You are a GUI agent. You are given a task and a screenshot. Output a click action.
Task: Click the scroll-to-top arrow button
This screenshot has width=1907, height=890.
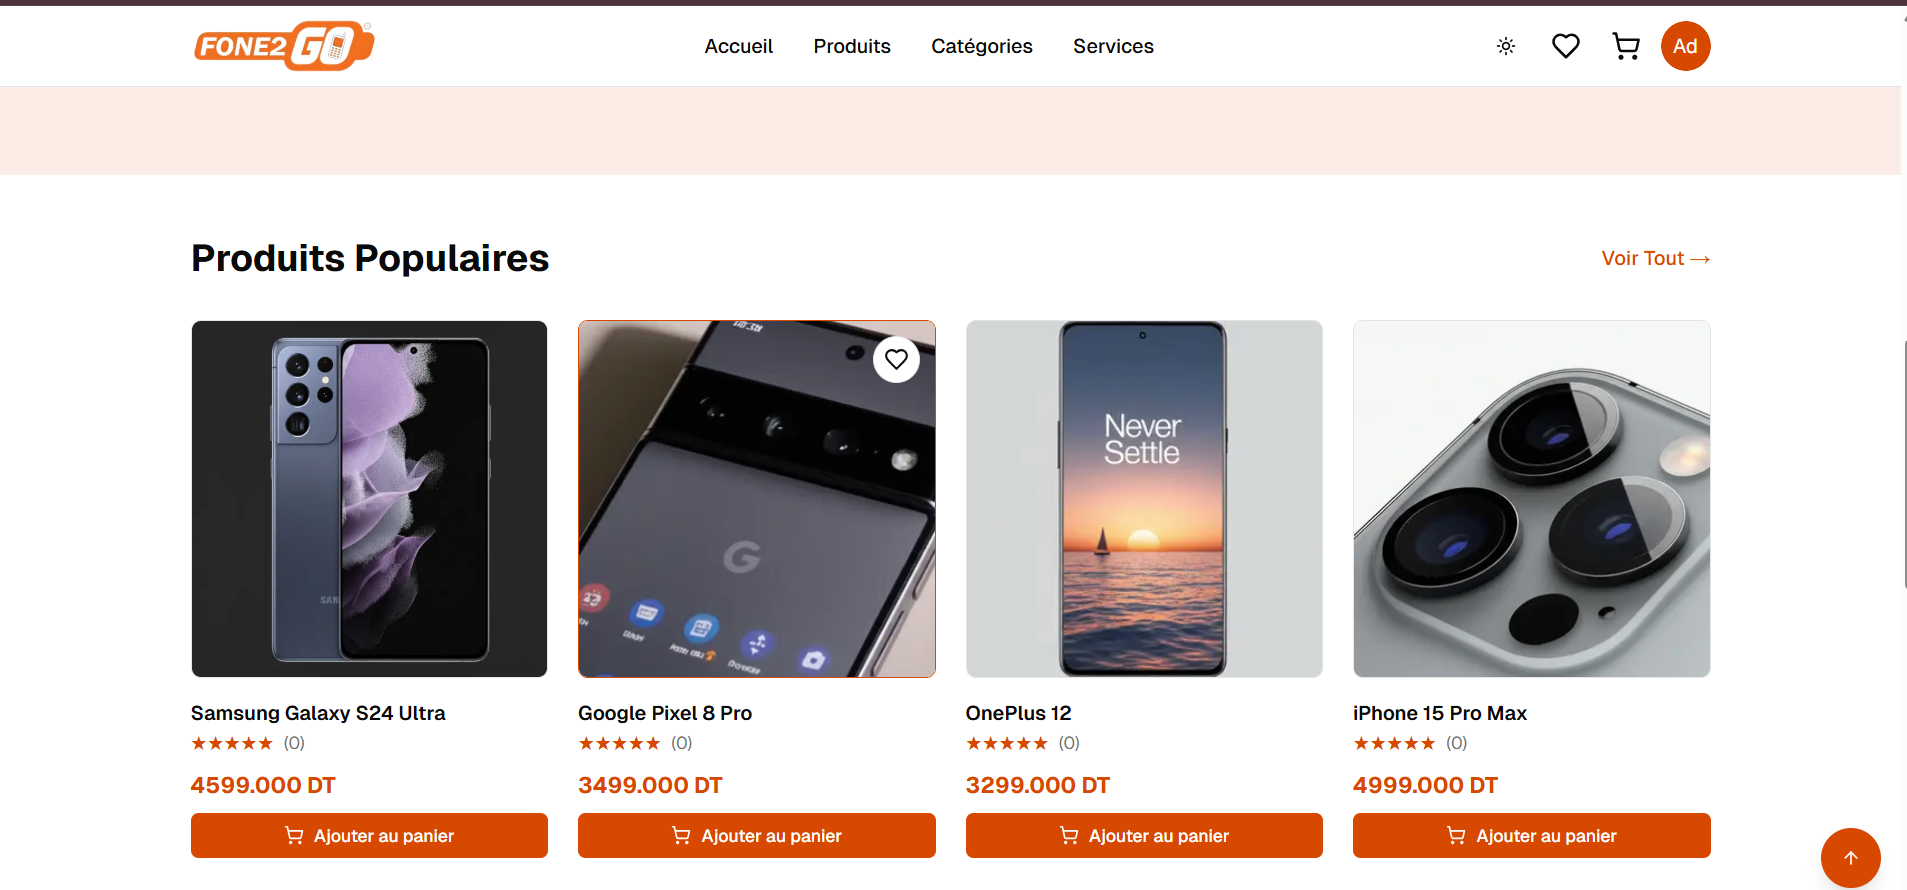click(1850, 858)
